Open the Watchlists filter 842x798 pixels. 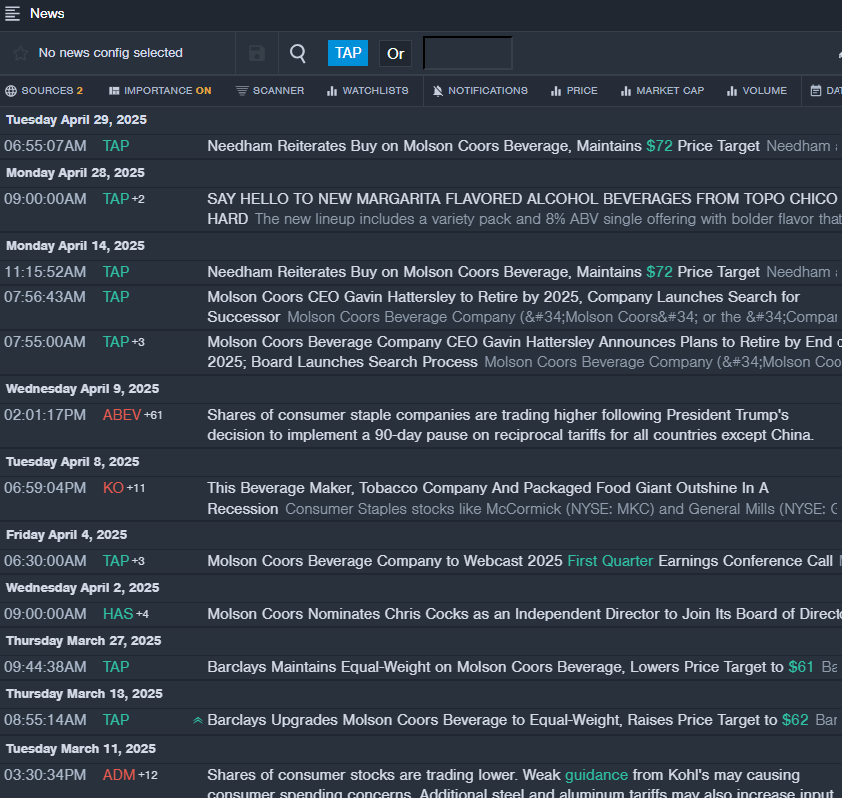point(368,91)
